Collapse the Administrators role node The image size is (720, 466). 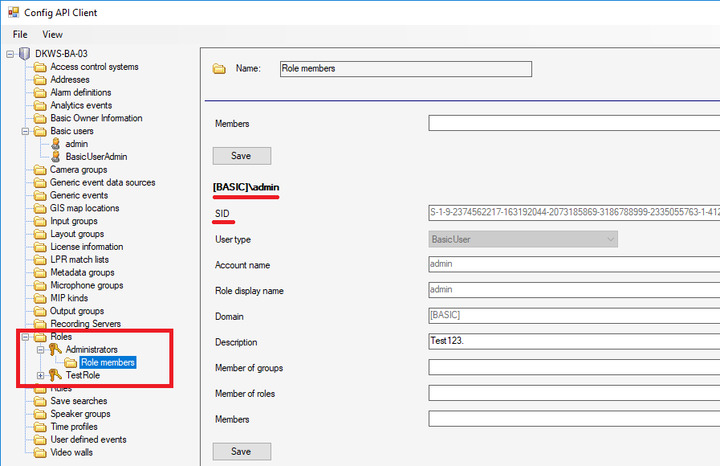click(x=40, y=350)
